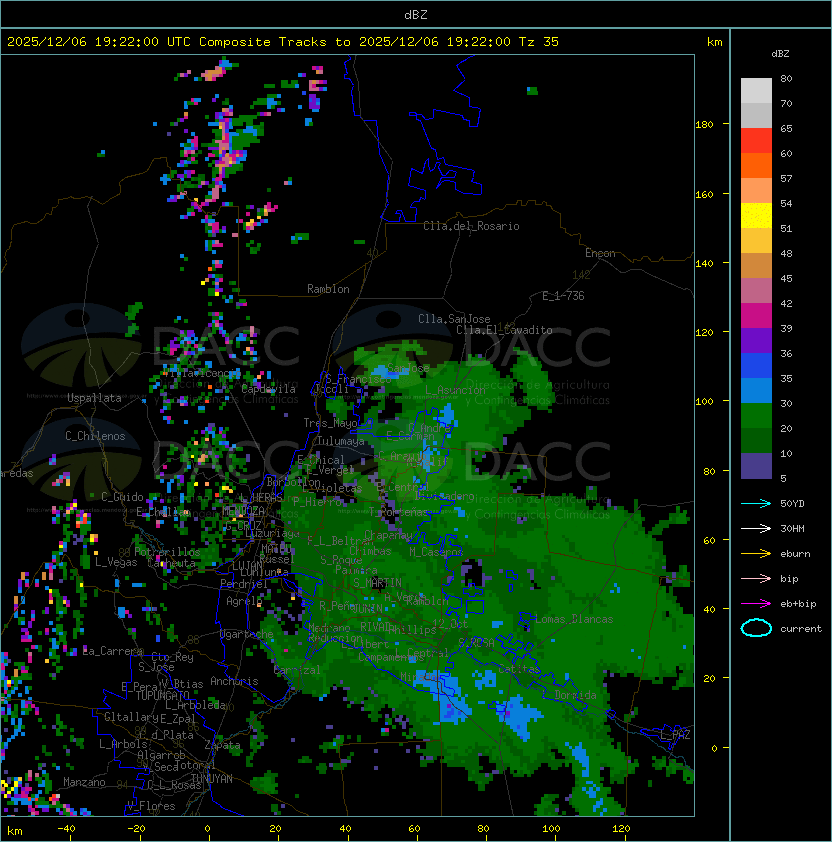832x842 pixels.
Task: Click the S_MARTIN map label
Action: 377,583
